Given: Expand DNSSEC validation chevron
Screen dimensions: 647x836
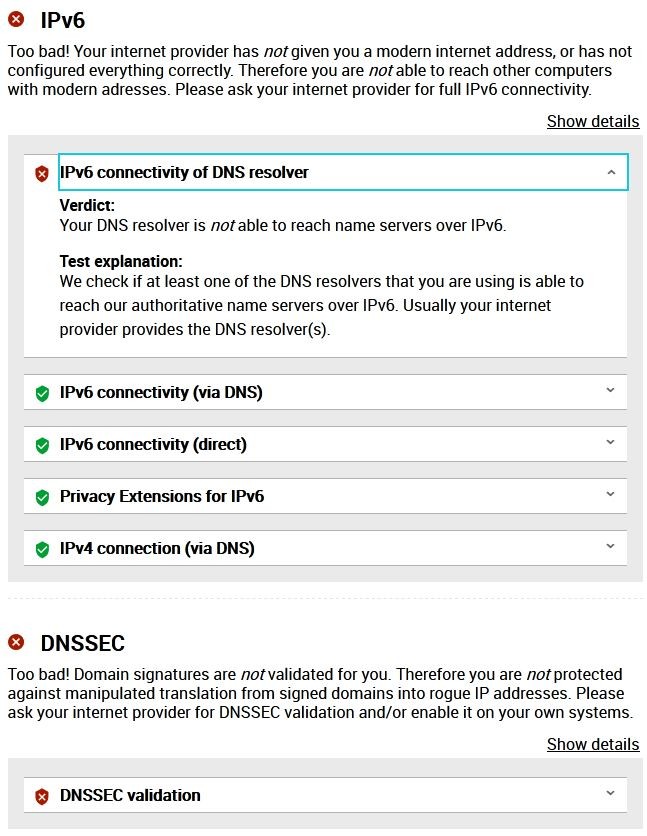Looking at the screenshot, I should point(610,794).
